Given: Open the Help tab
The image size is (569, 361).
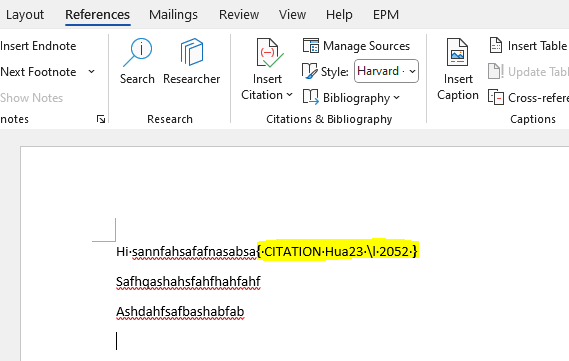Looking at the screenshot, I should (x=339, y=15).
